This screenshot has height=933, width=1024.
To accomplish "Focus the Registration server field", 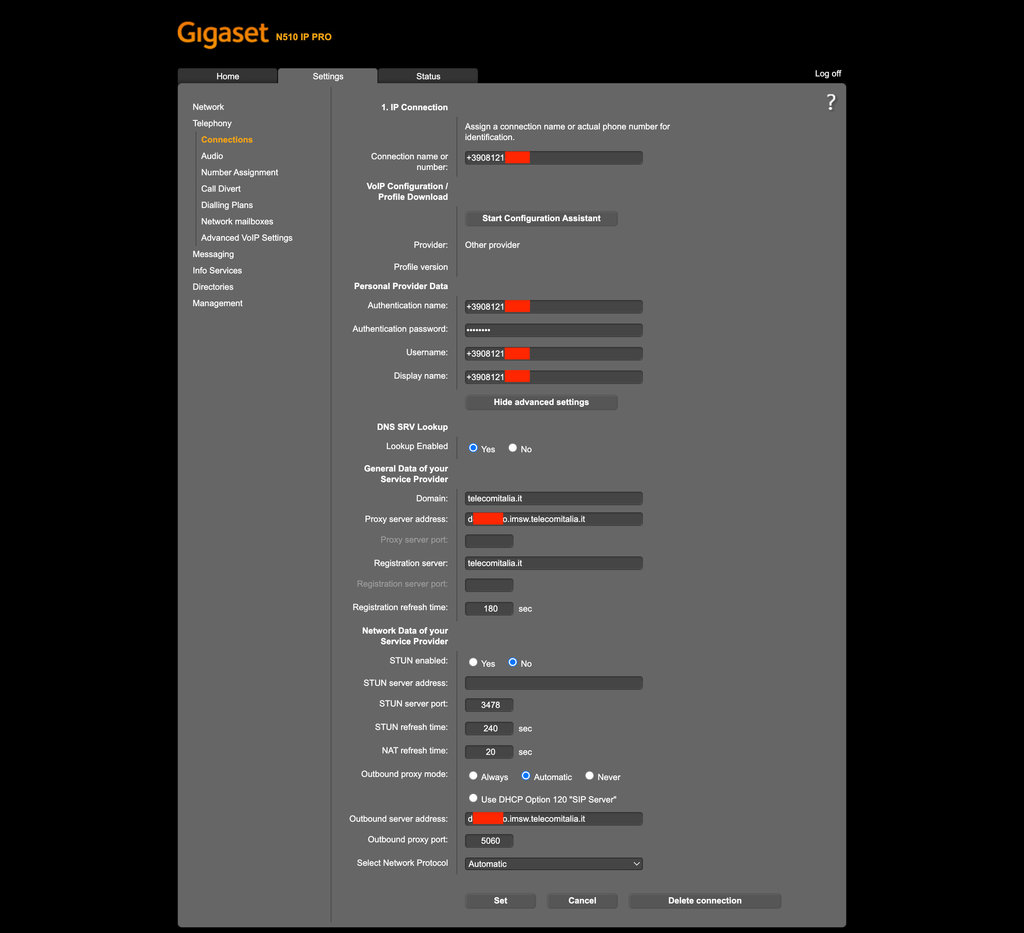I will click(554, 563).
